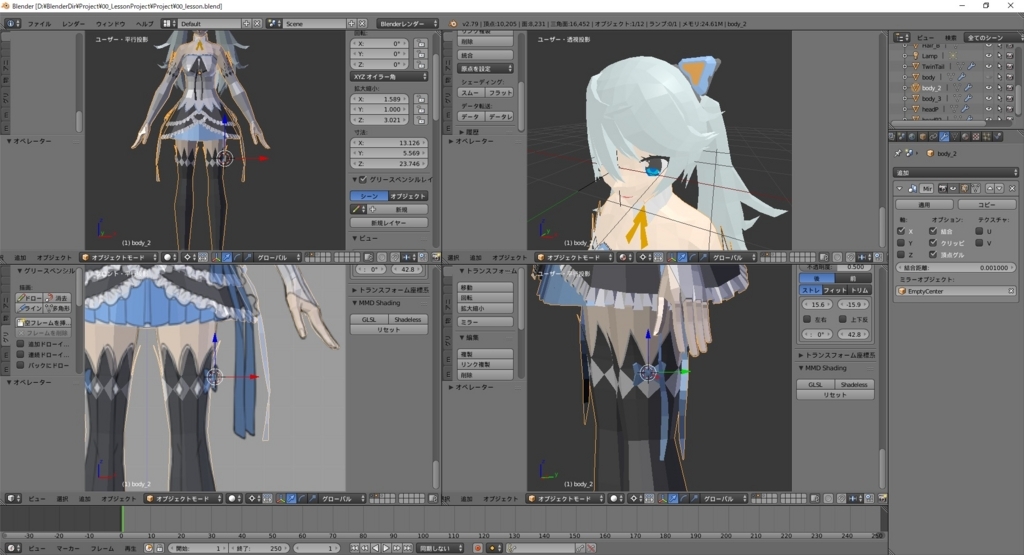Select the Material sphere tab in properties

point(965,136)
